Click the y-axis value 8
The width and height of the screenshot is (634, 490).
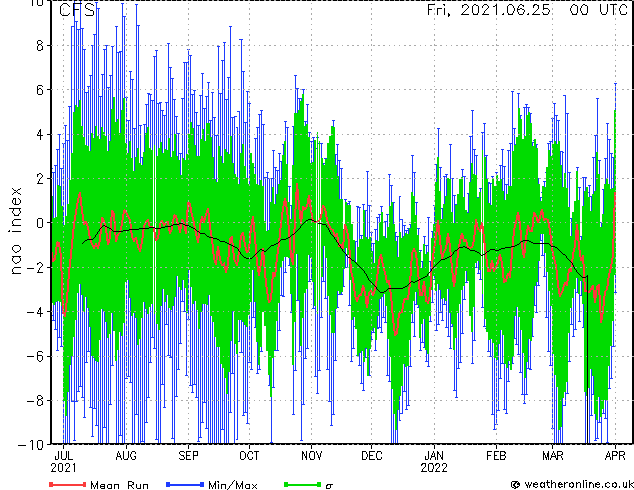pos(40,46)
